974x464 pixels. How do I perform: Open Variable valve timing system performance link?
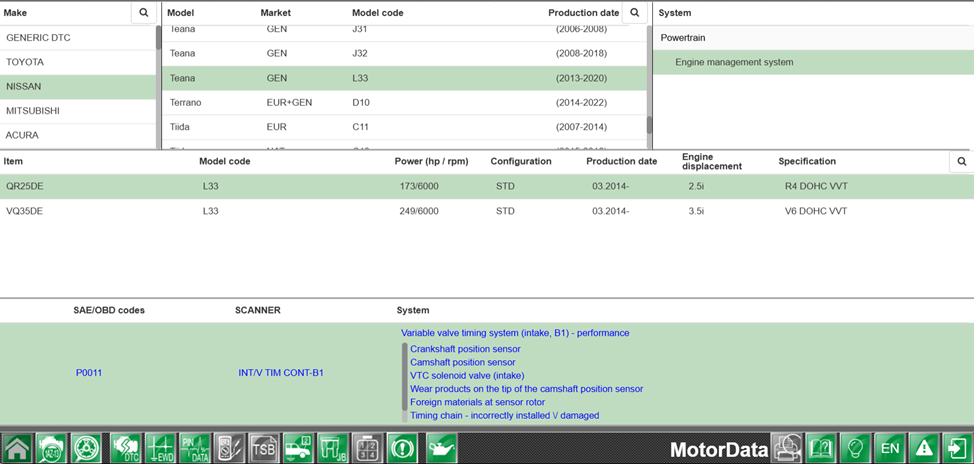coord(515,333)
